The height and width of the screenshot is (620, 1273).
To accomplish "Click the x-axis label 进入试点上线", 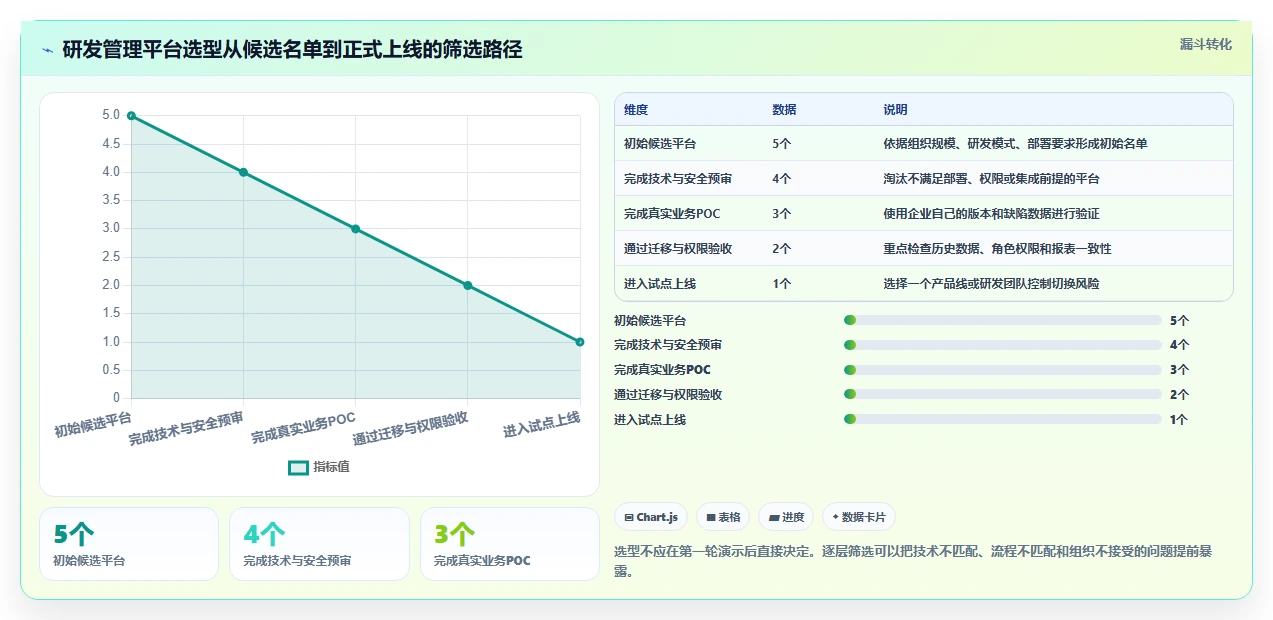I will click(541, 424).
